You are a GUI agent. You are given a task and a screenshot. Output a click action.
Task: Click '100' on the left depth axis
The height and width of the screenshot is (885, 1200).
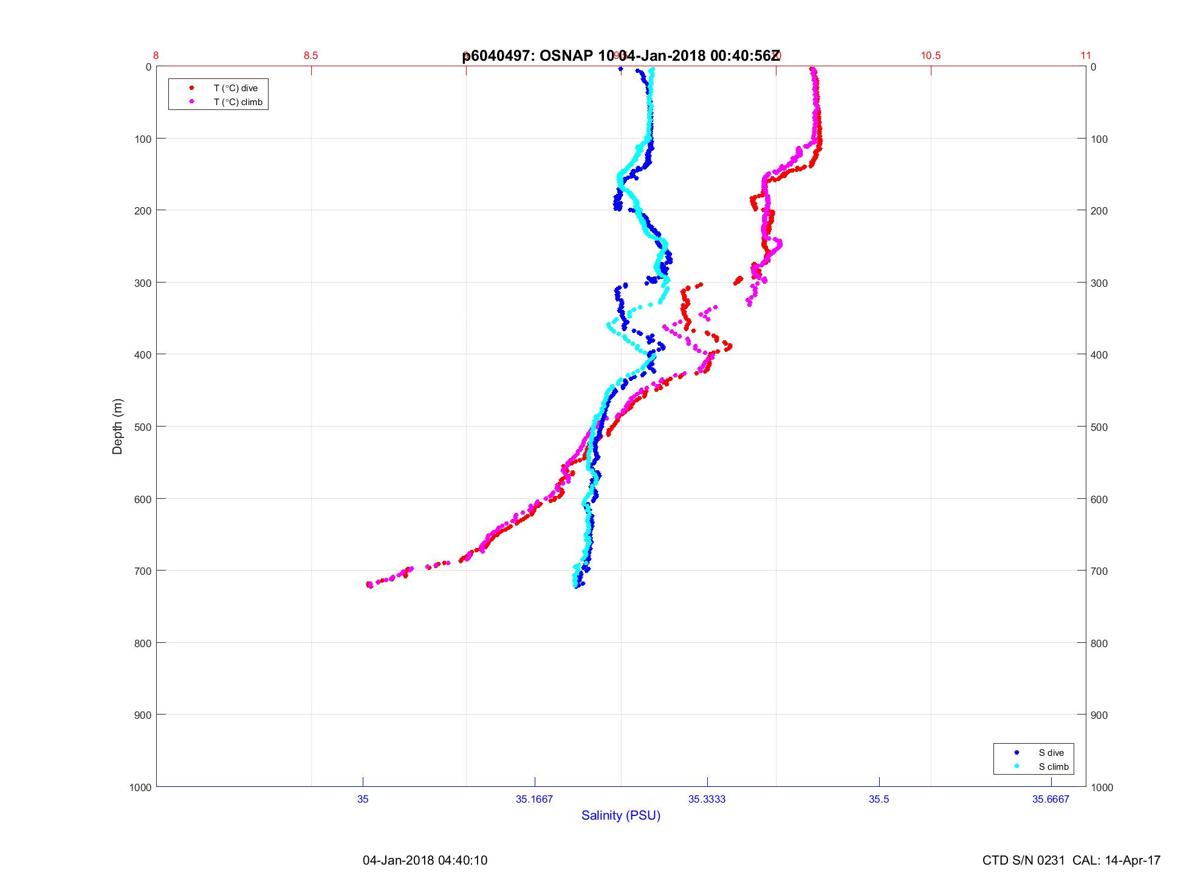click(x=142, y=139)
